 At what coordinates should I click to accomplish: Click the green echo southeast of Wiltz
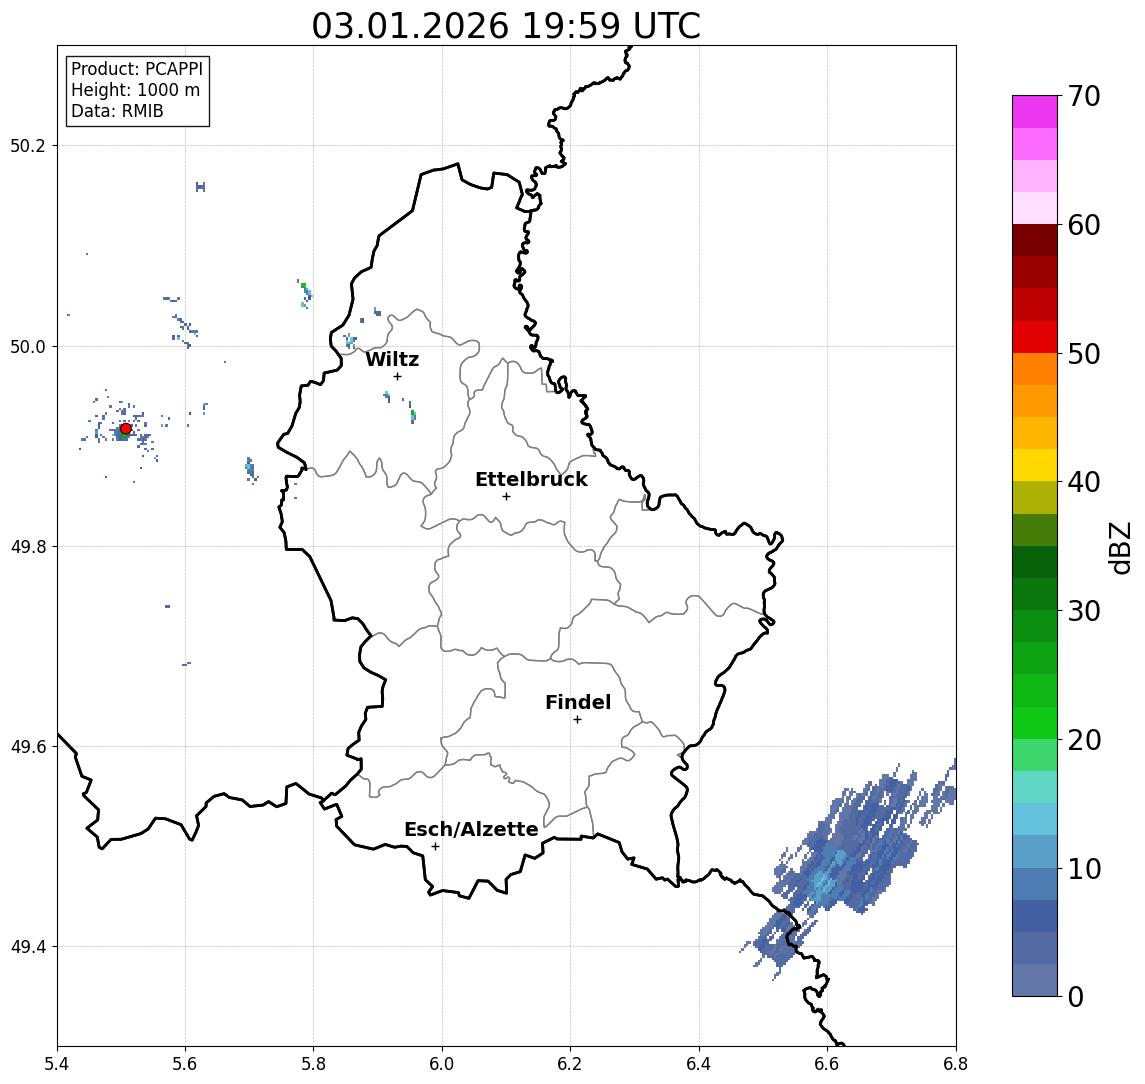pyautogui.click(x=413, y=415)
